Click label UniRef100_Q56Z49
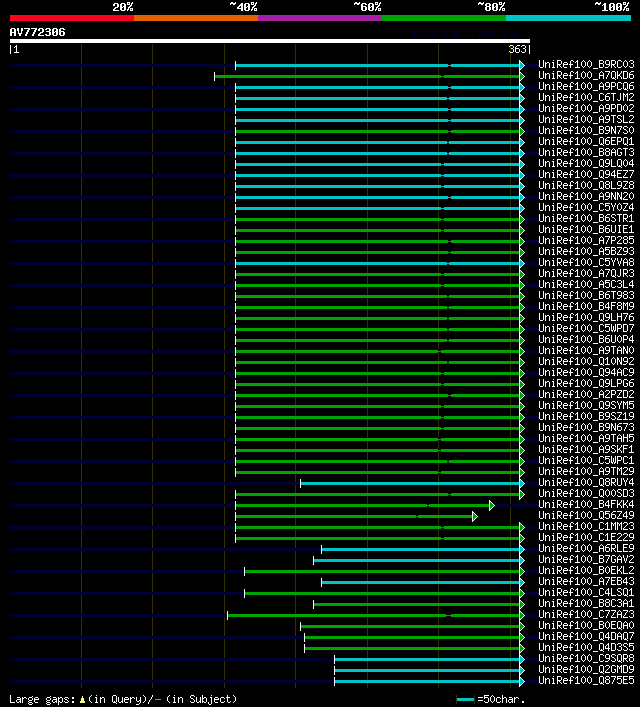The height and width of the screenshot is (707, 640). pos(586,515)
